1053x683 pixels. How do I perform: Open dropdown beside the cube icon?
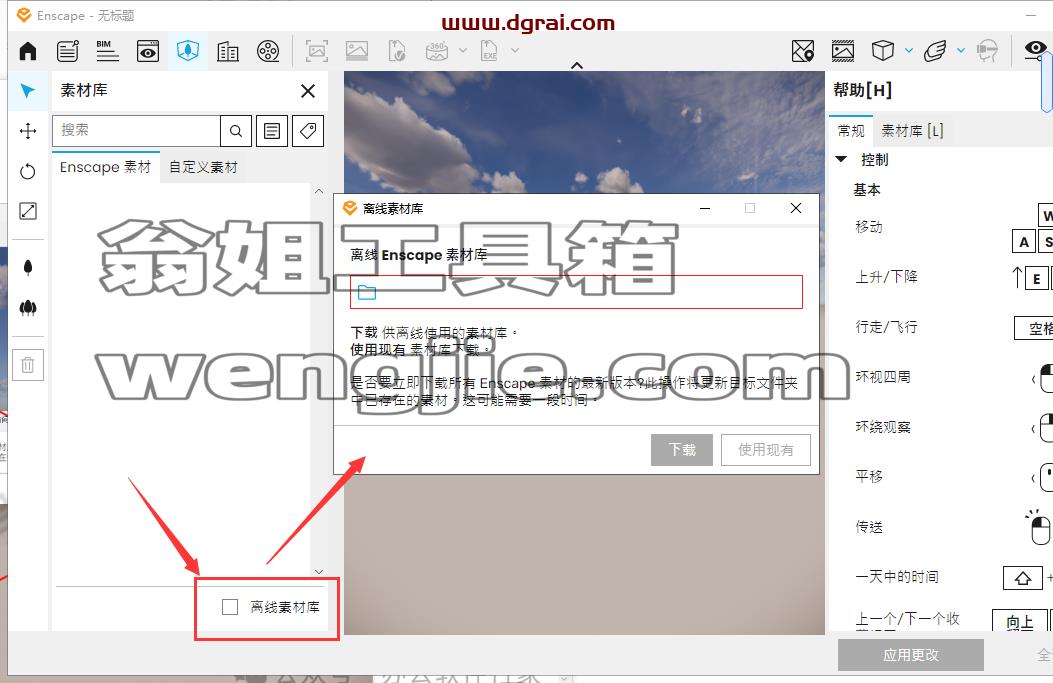point(909,50)
